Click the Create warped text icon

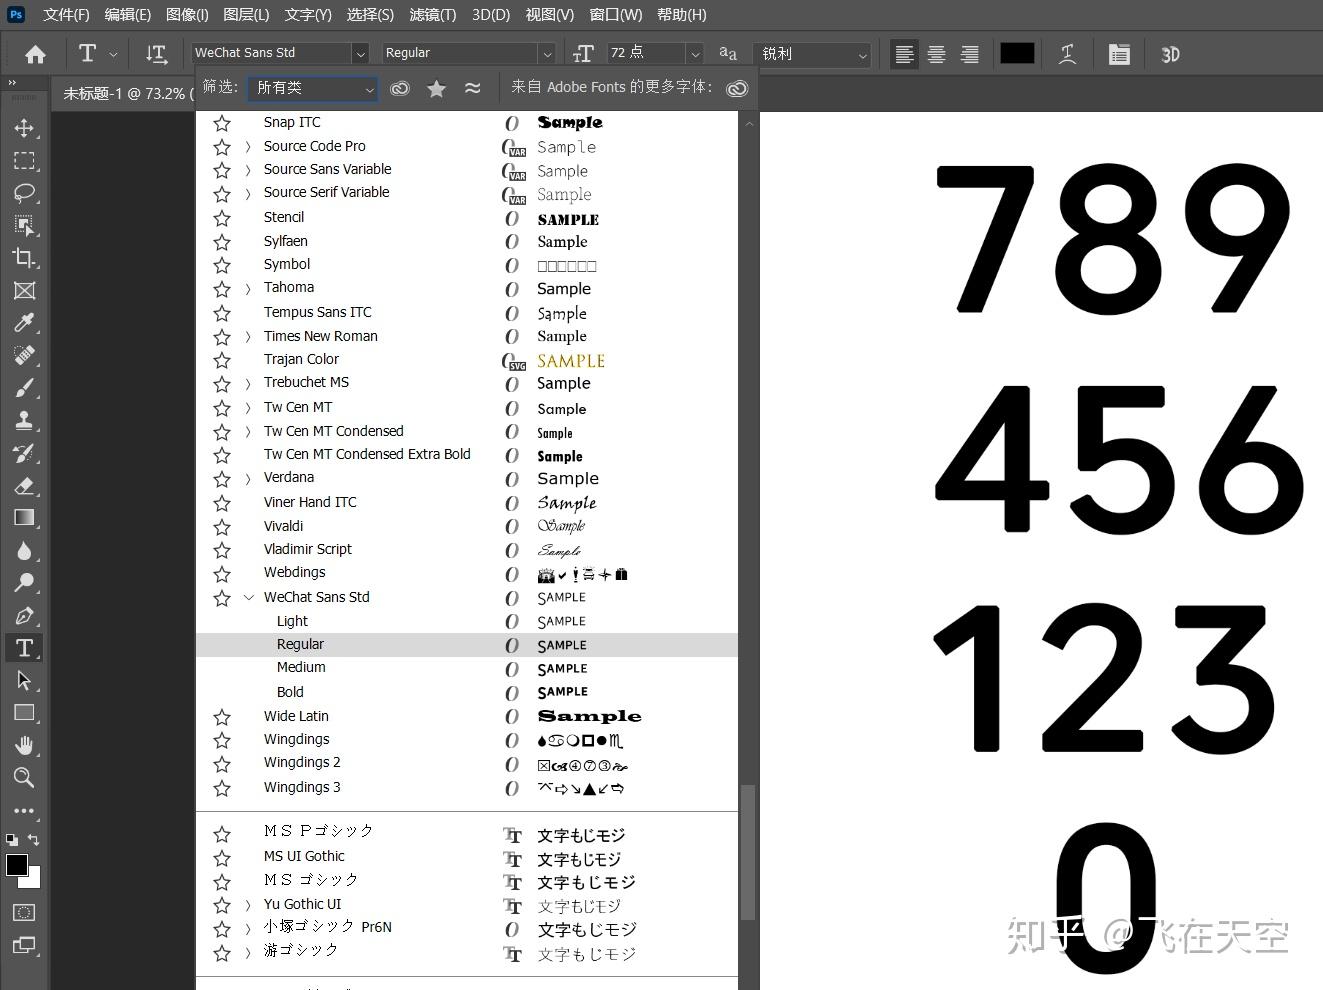tap(1067, 53)
